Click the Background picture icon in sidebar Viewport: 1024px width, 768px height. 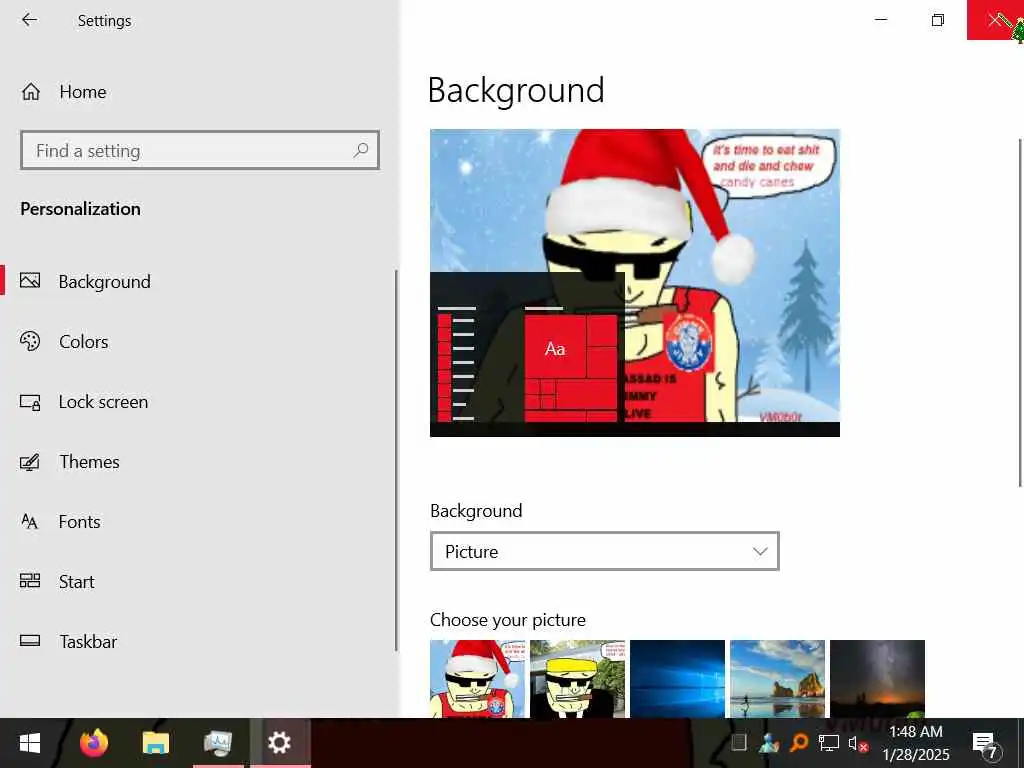click(x=30, y=281)
